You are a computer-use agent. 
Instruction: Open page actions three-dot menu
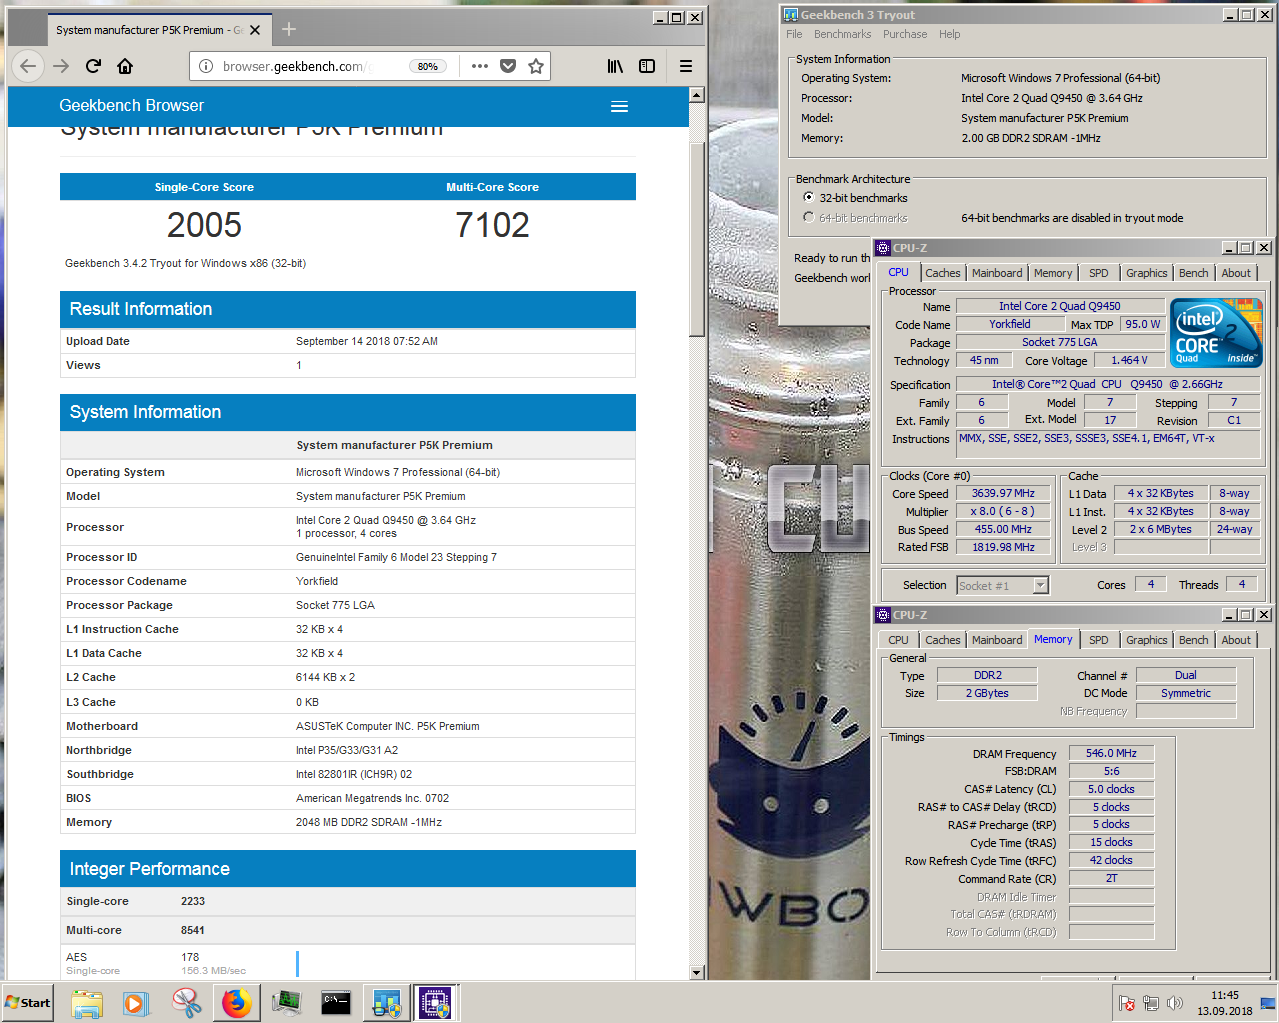pyautogui.click(x=480, y=66)
